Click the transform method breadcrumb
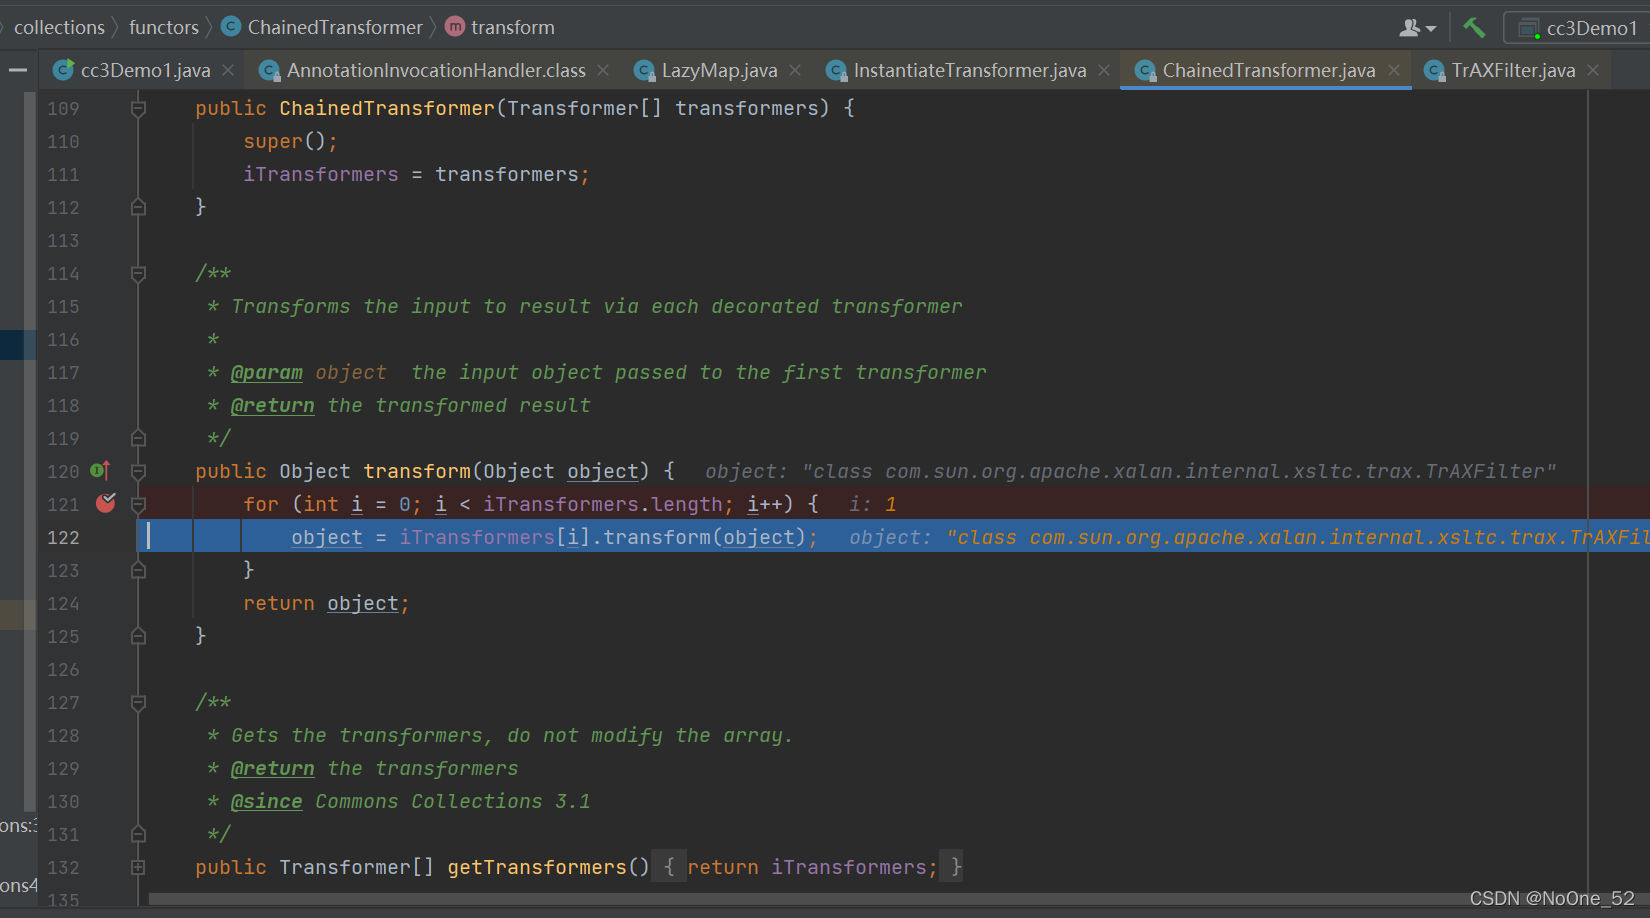Image resolution: width=1650 pixels, height=918 pixels. (500, 27)
